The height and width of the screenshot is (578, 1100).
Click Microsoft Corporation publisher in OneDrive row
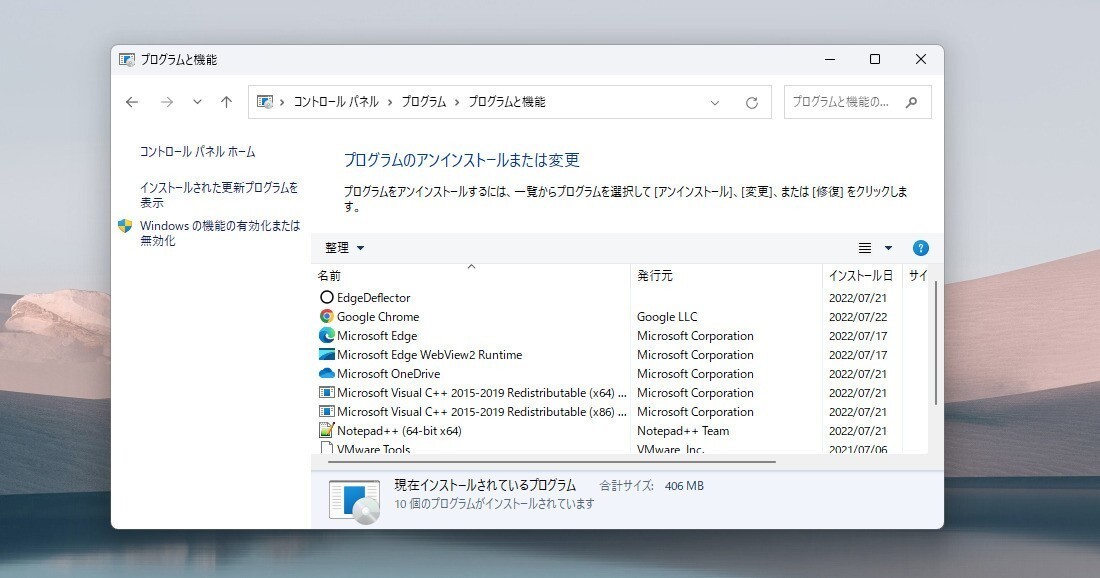695,373
